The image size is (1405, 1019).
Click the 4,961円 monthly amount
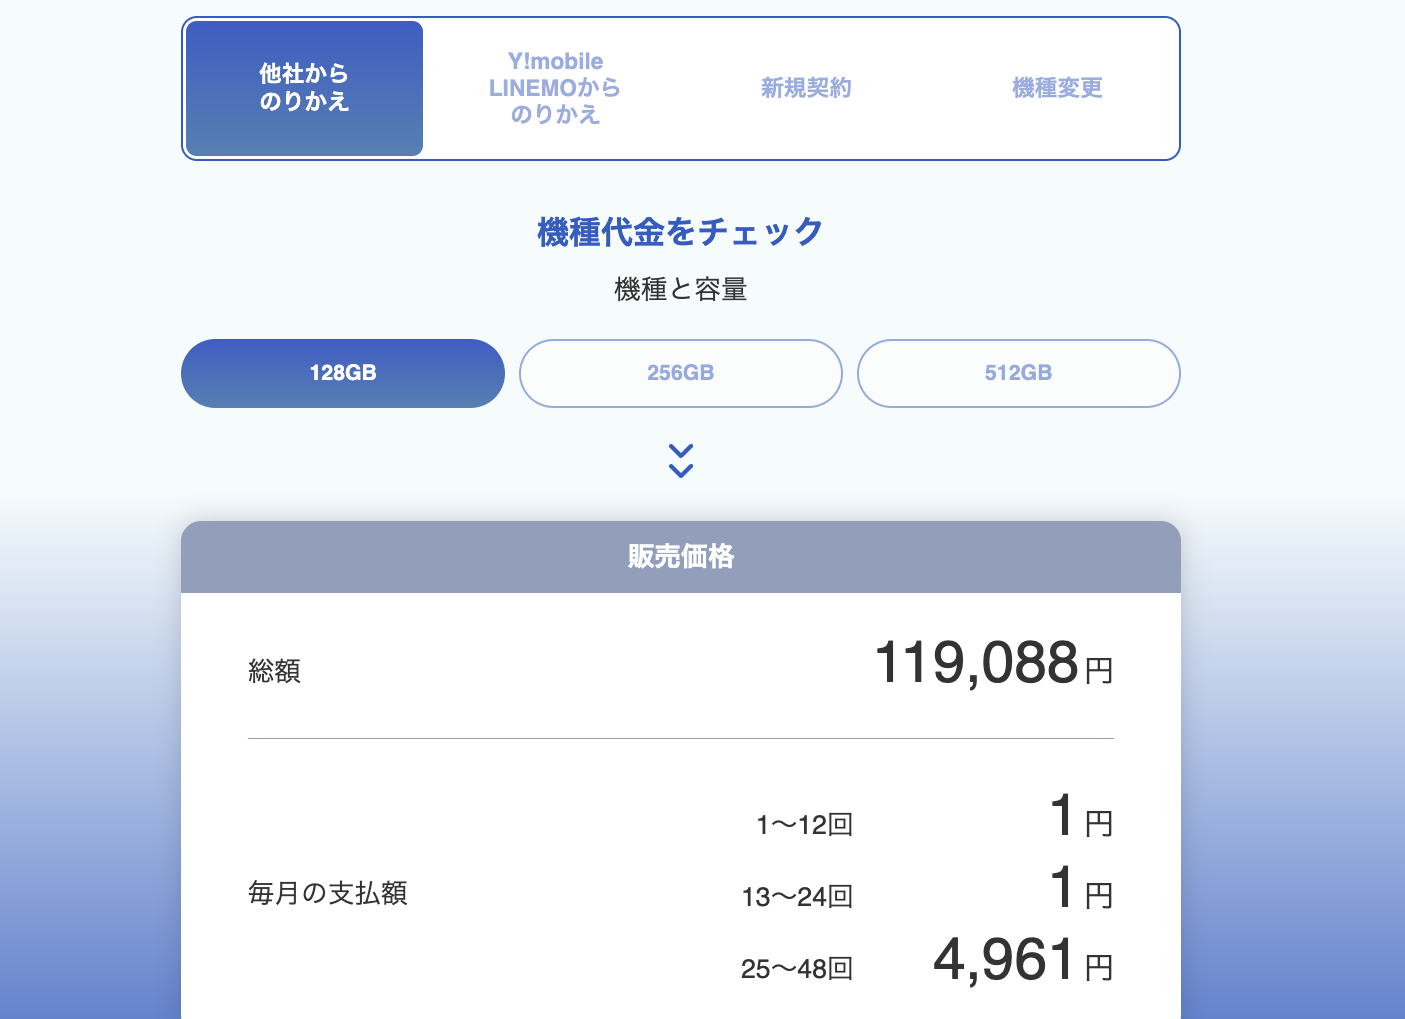[x=1022, y=962]
